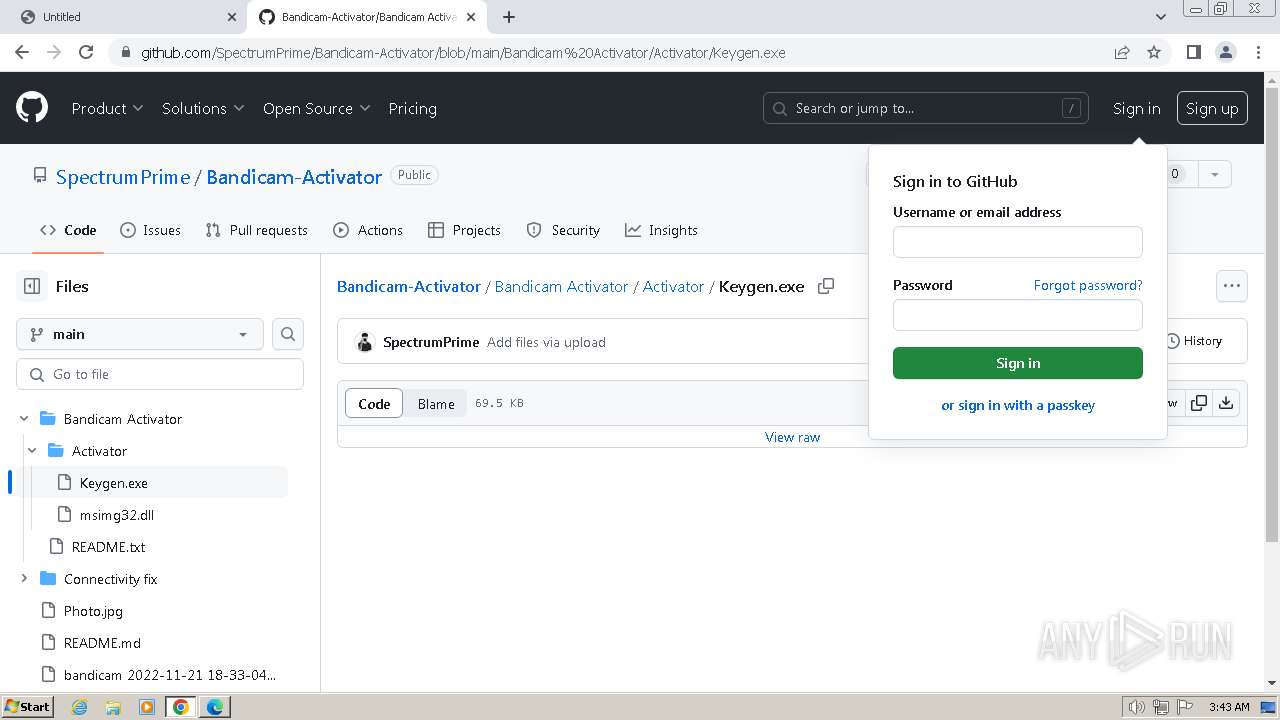
Task: Open media player taskbar icon
Action: (x=147, y=707)
